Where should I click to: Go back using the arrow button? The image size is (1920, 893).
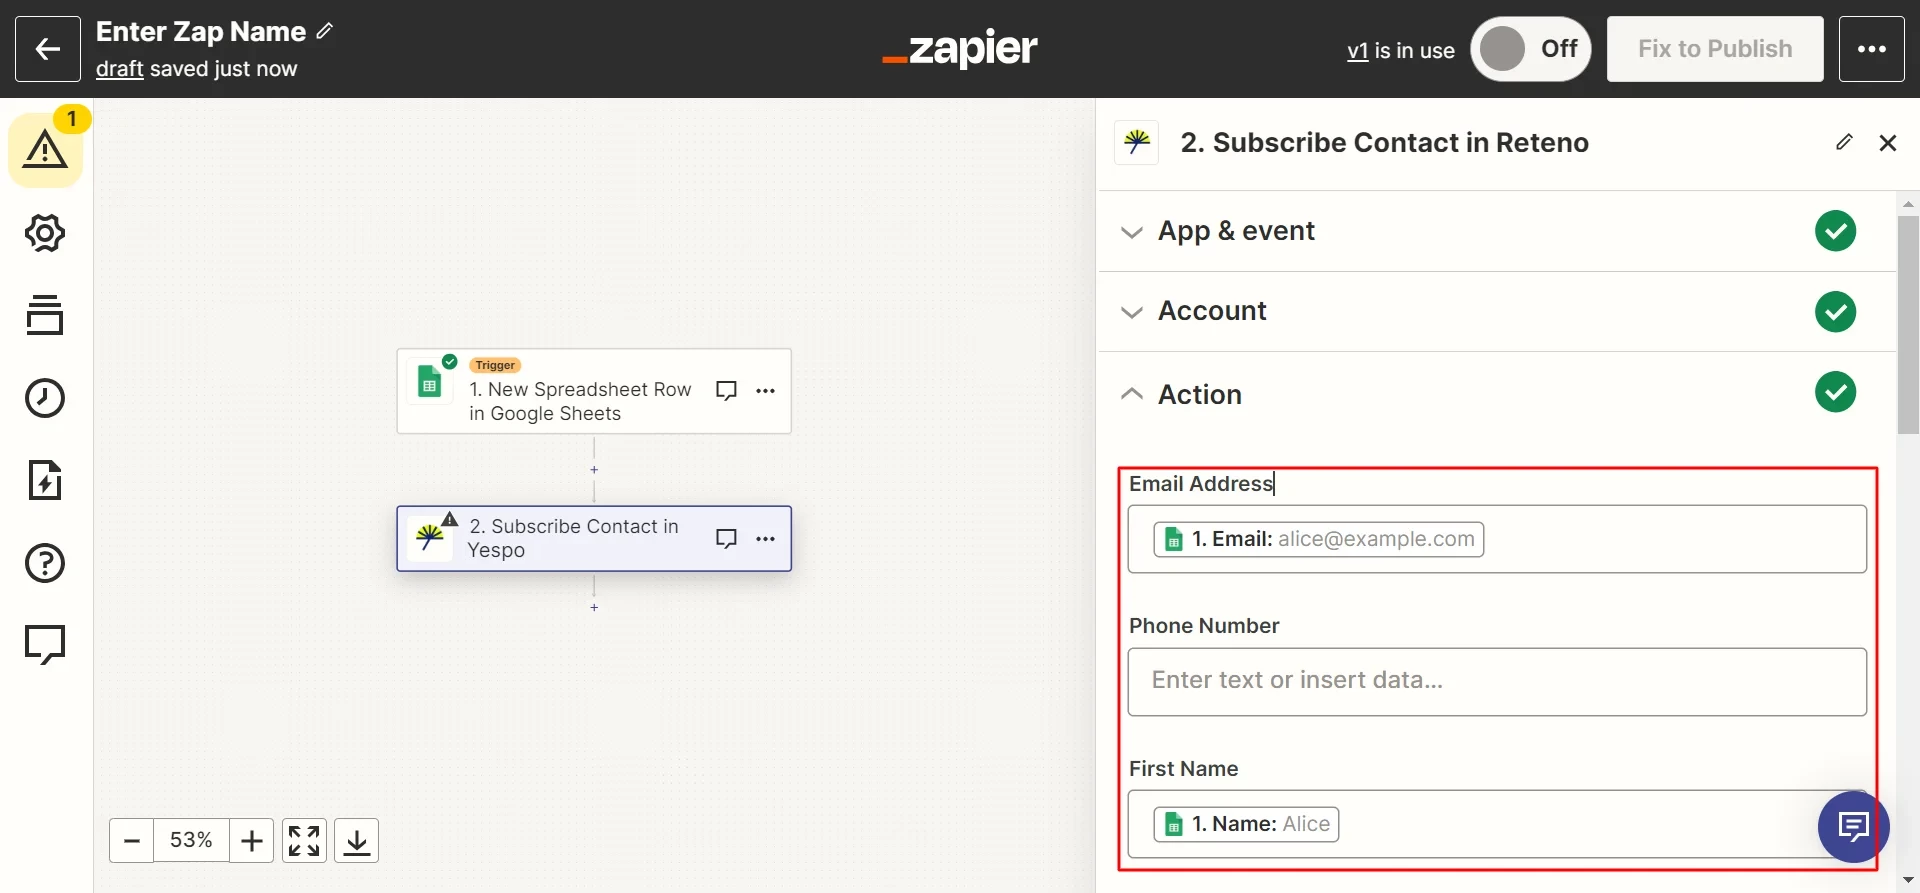point(48,49)
